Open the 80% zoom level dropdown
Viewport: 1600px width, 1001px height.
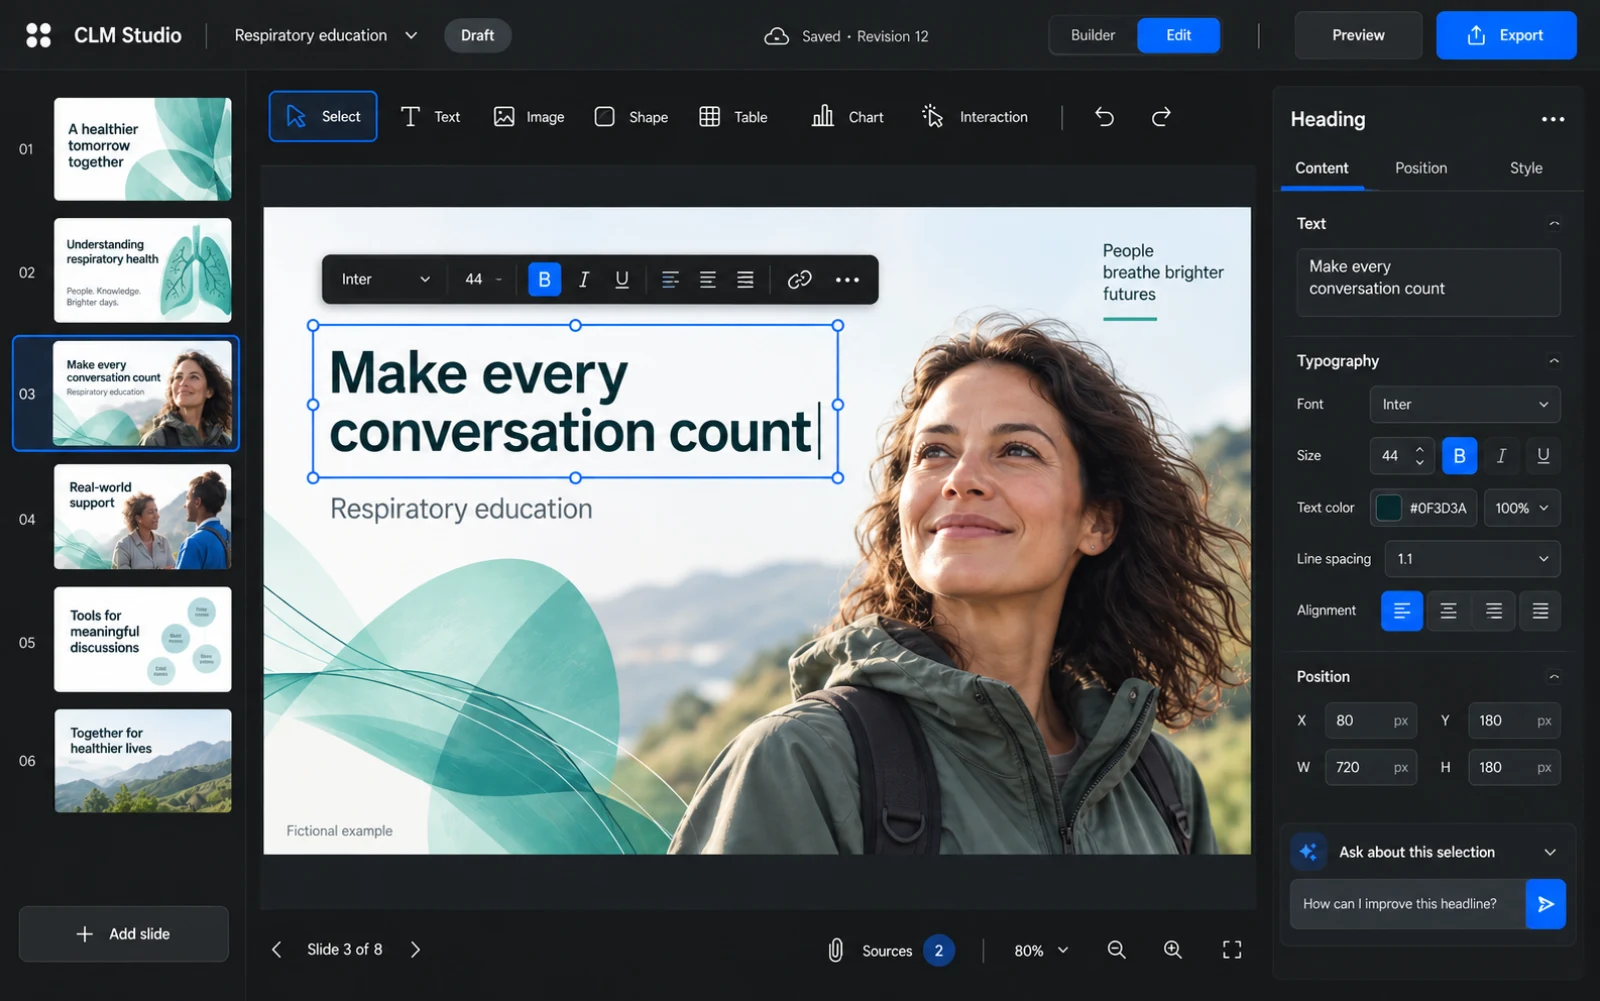[1041, 950]
